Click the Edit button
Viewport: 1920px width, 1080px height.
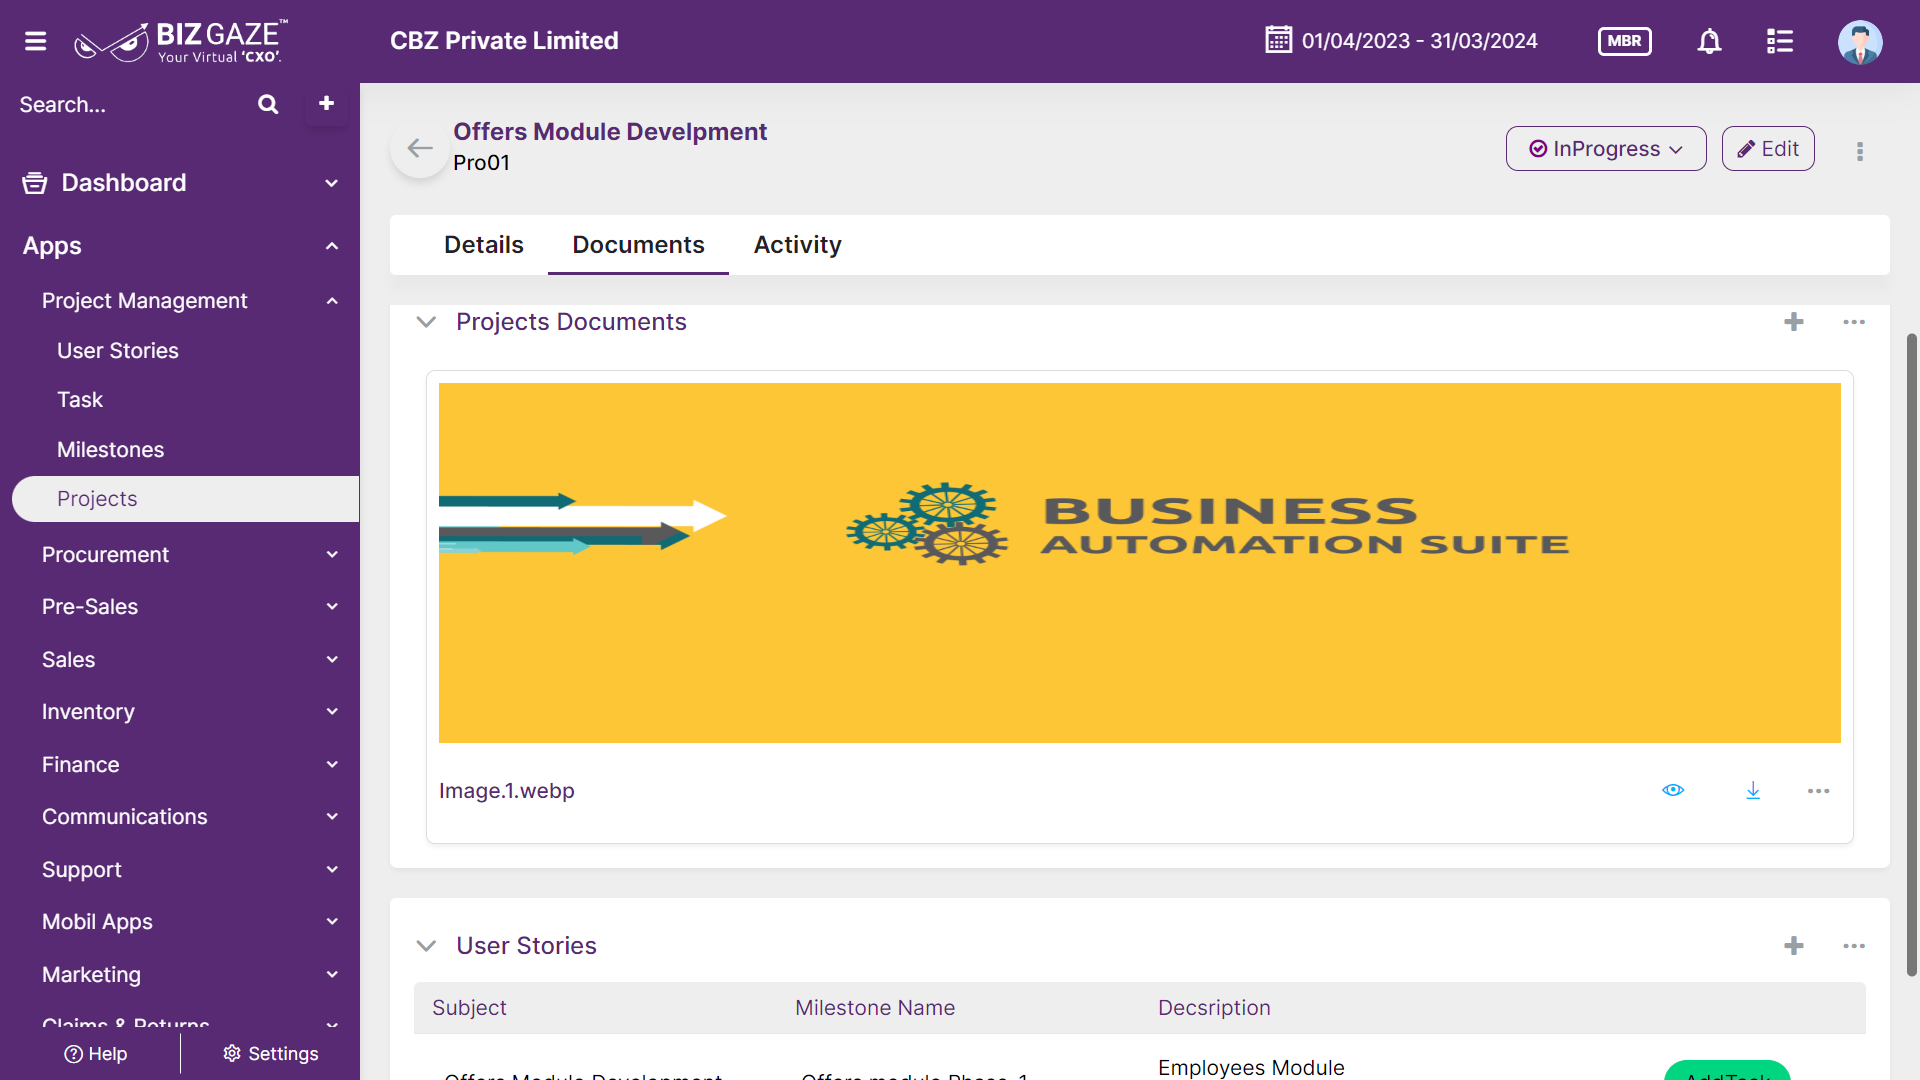pyautogui.click(x=1768, y=149)
